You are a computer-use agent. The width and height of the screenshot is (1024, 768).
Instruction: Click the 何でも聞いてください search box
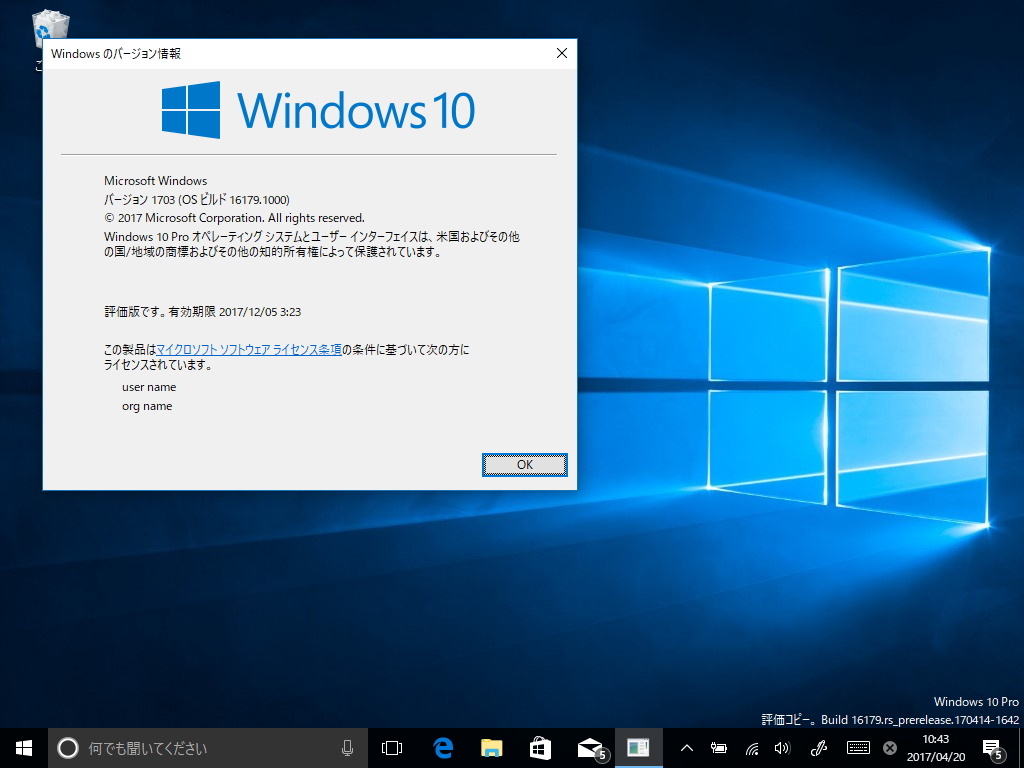point(200,747)
